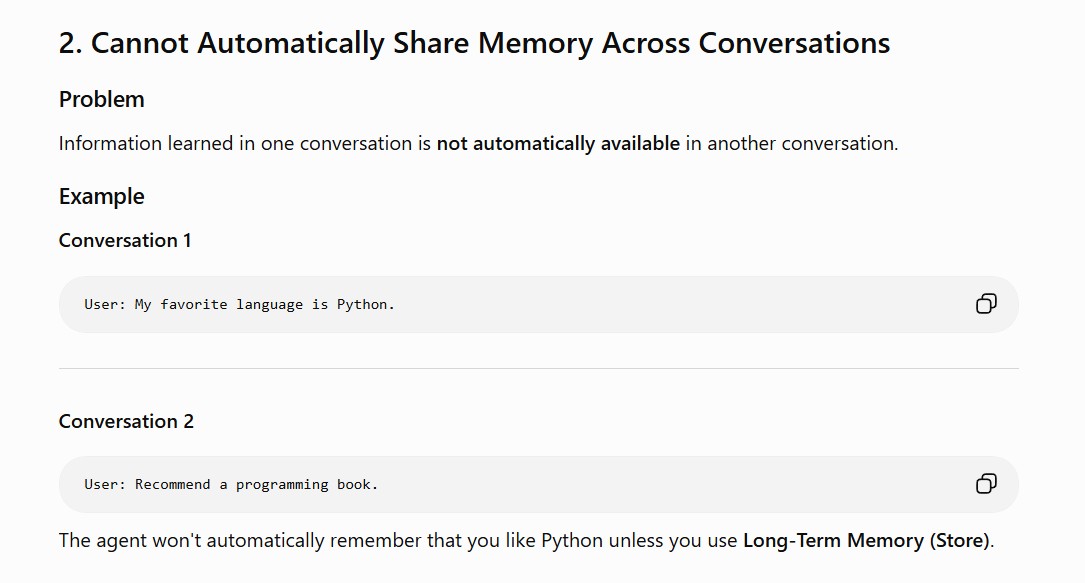Click the sentence starting 'The agent won't automatically'
Image resolution: width=1085 pixels, height=583 pixels.
526,541
